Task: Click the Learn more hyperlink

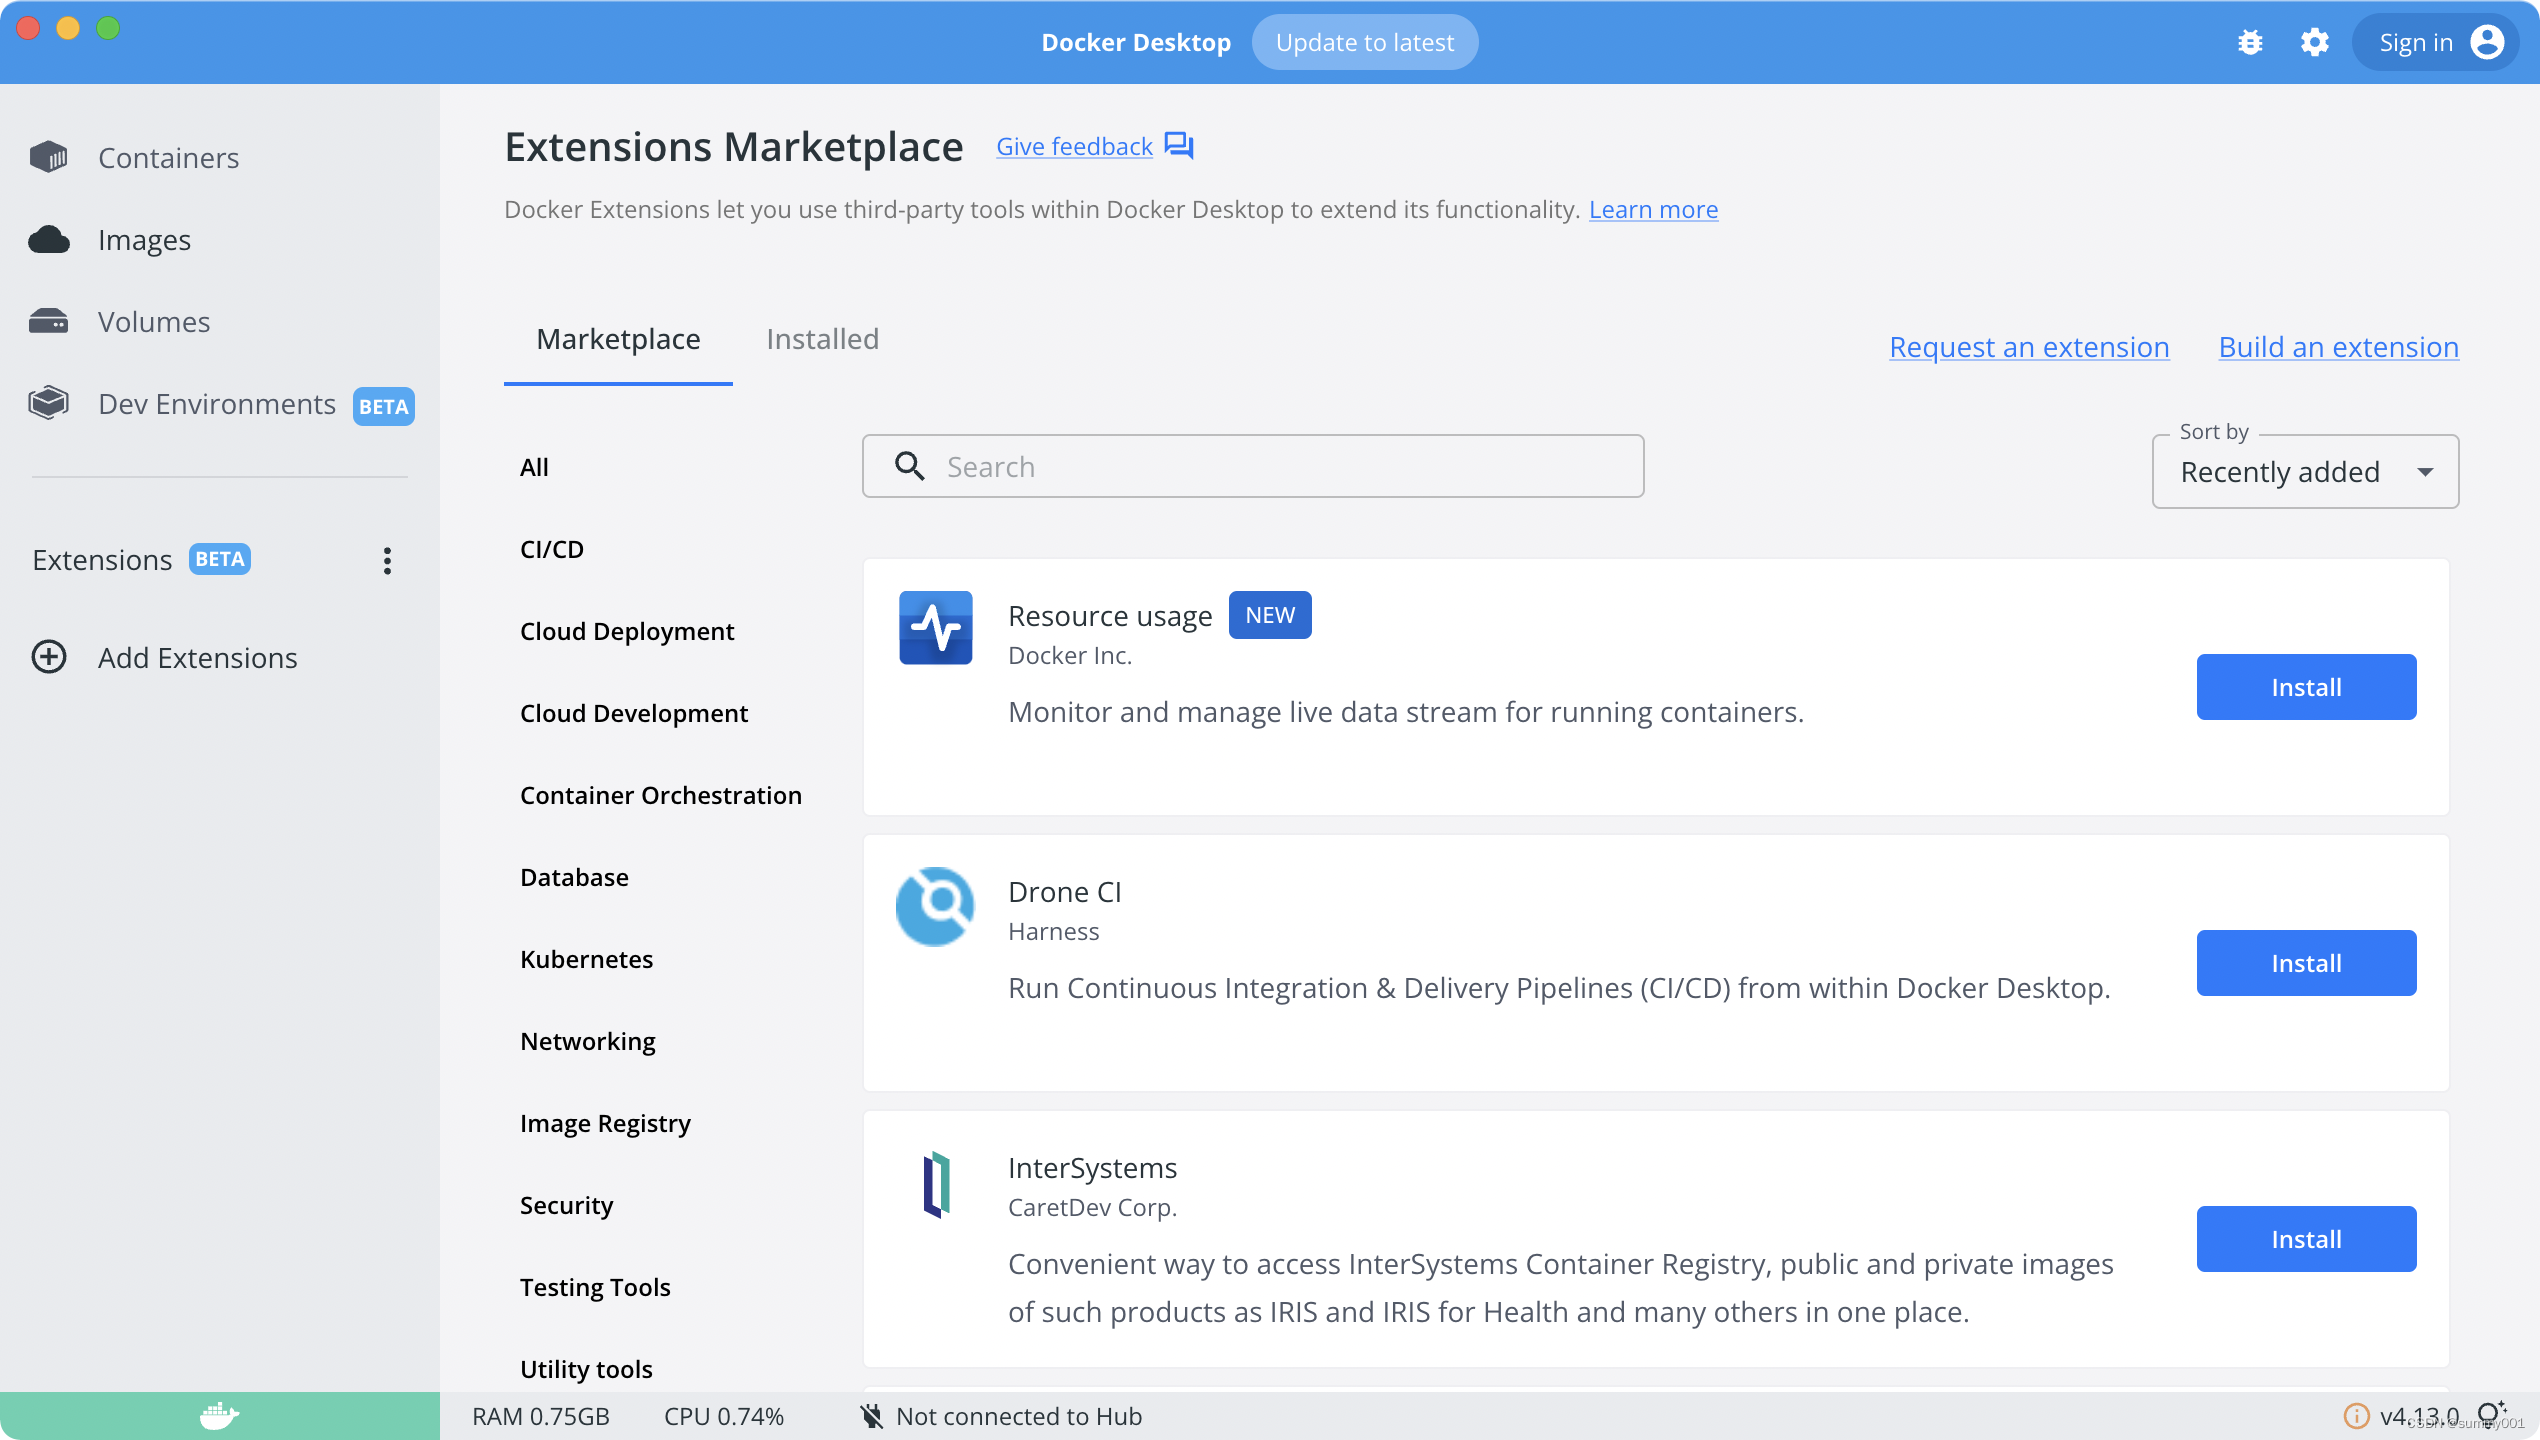Action: click(1652, 208)
